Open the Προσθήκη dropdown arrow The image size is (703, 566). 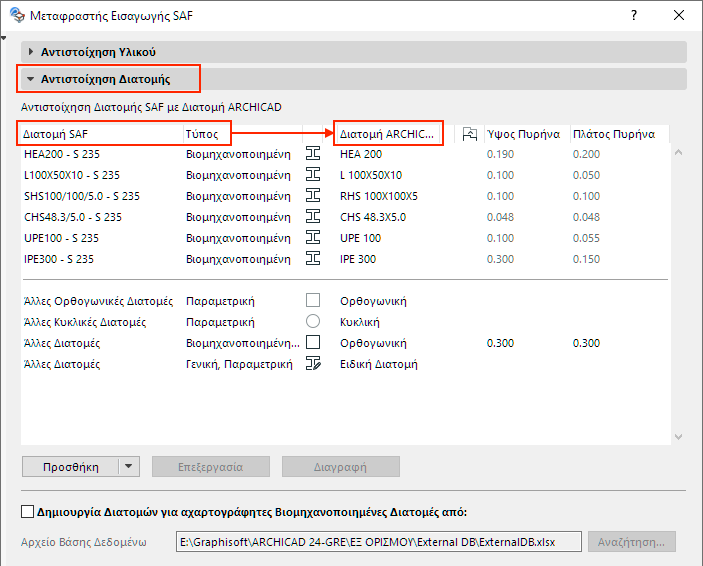tap(129, 466)
